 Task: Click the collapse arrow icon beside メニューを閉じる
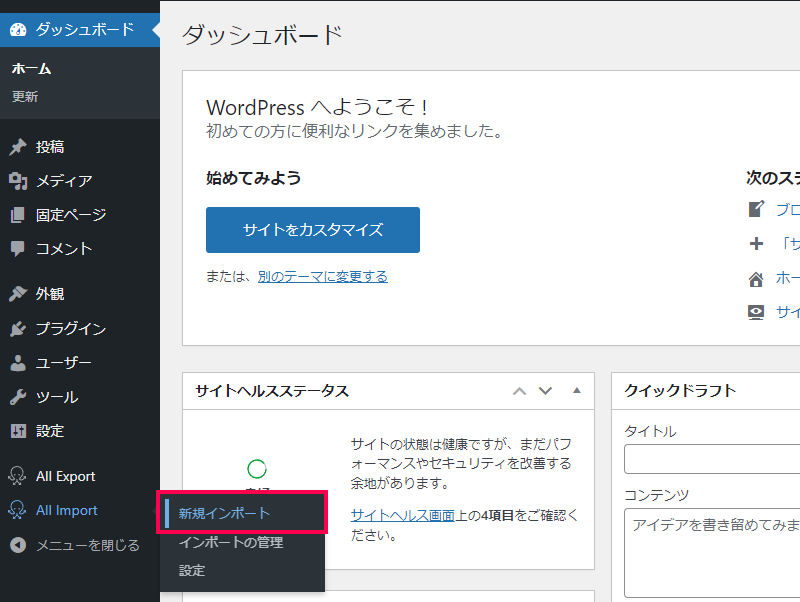tap(18, 545)
